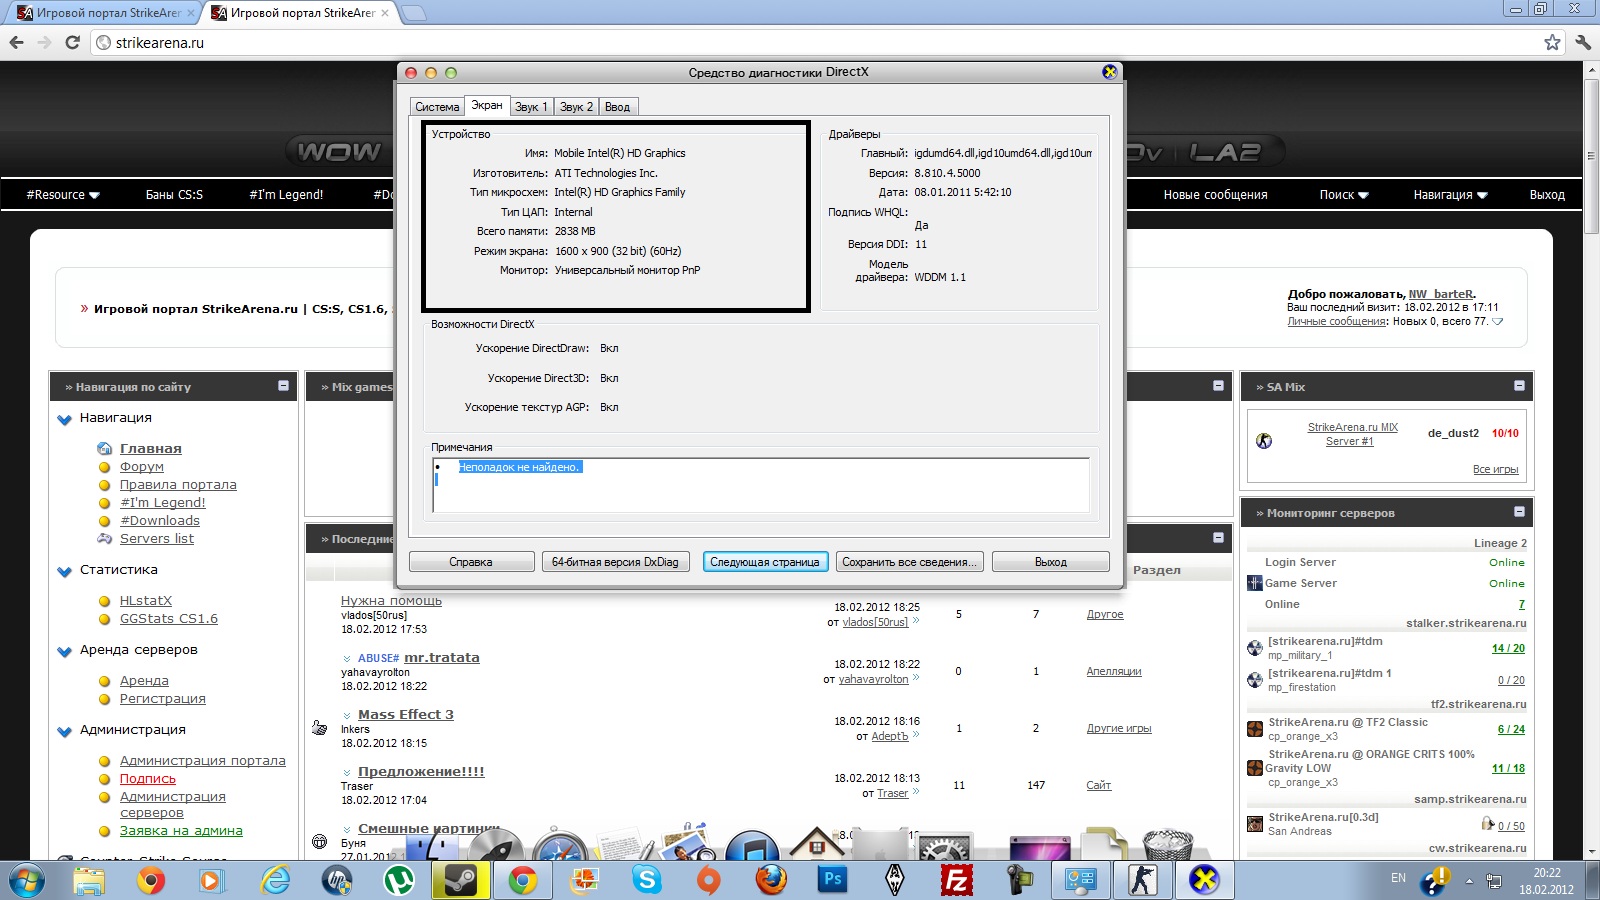The width and height of the screenshot is (1600, 900).
Task: Go back in the Chrome browser
Action: click(x=16, y=42)
